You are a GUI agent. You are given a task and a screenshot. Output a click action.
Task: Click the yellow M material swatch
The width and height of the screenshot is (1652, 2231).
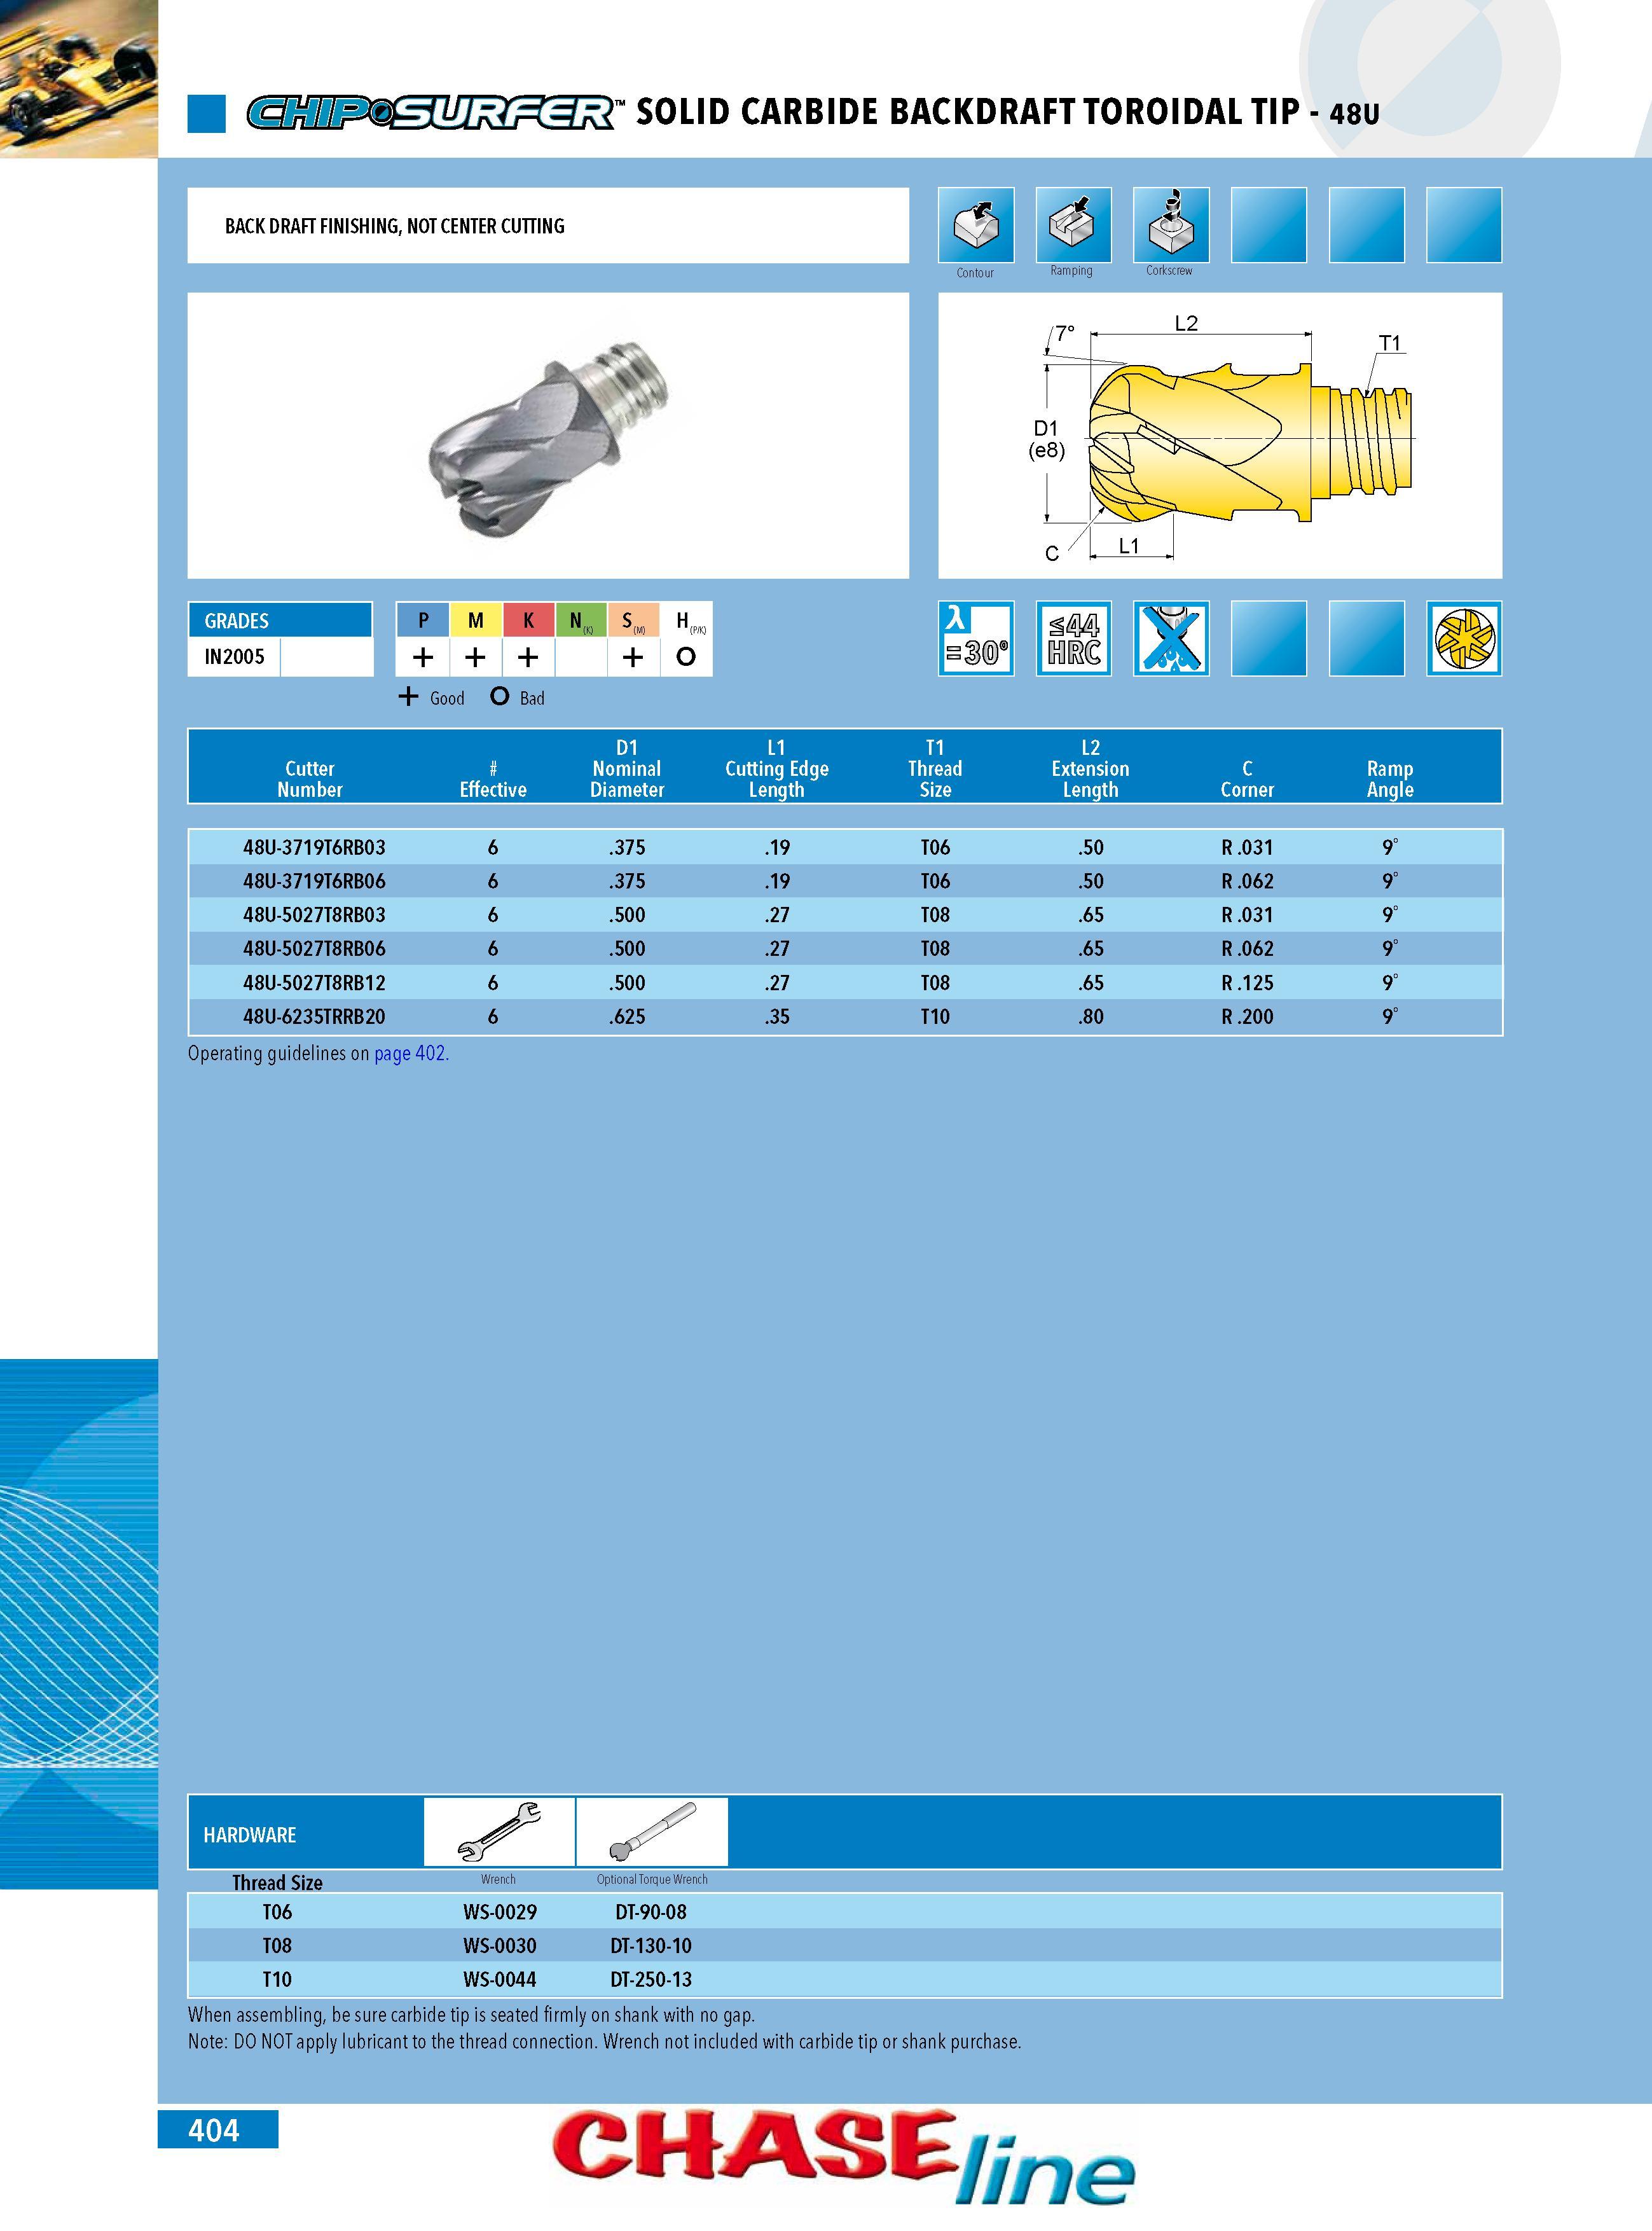(476, 620)
